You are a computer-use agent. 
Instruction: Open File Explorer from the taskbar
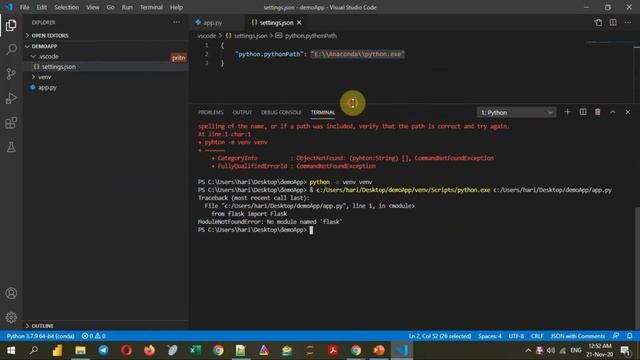click(80, 350)
